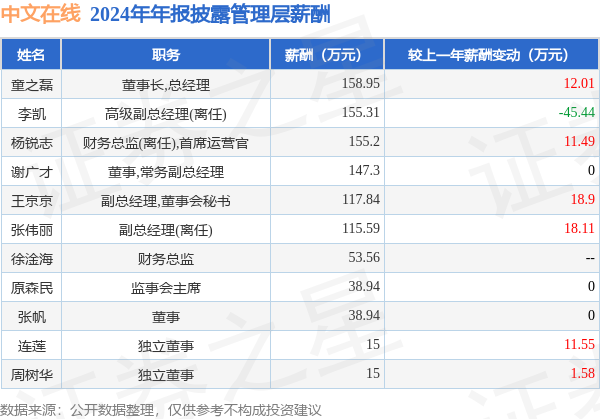Click the position 监事会主席
The height and width of the screenshot is (419, 600).
[166, 288]
